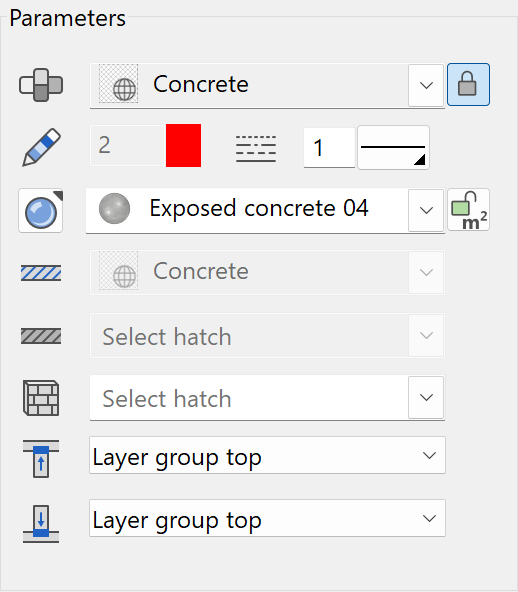Toggle the padlock next to Concrete
Viewport: 518px width, 592px height.
[x=468, y=85]
